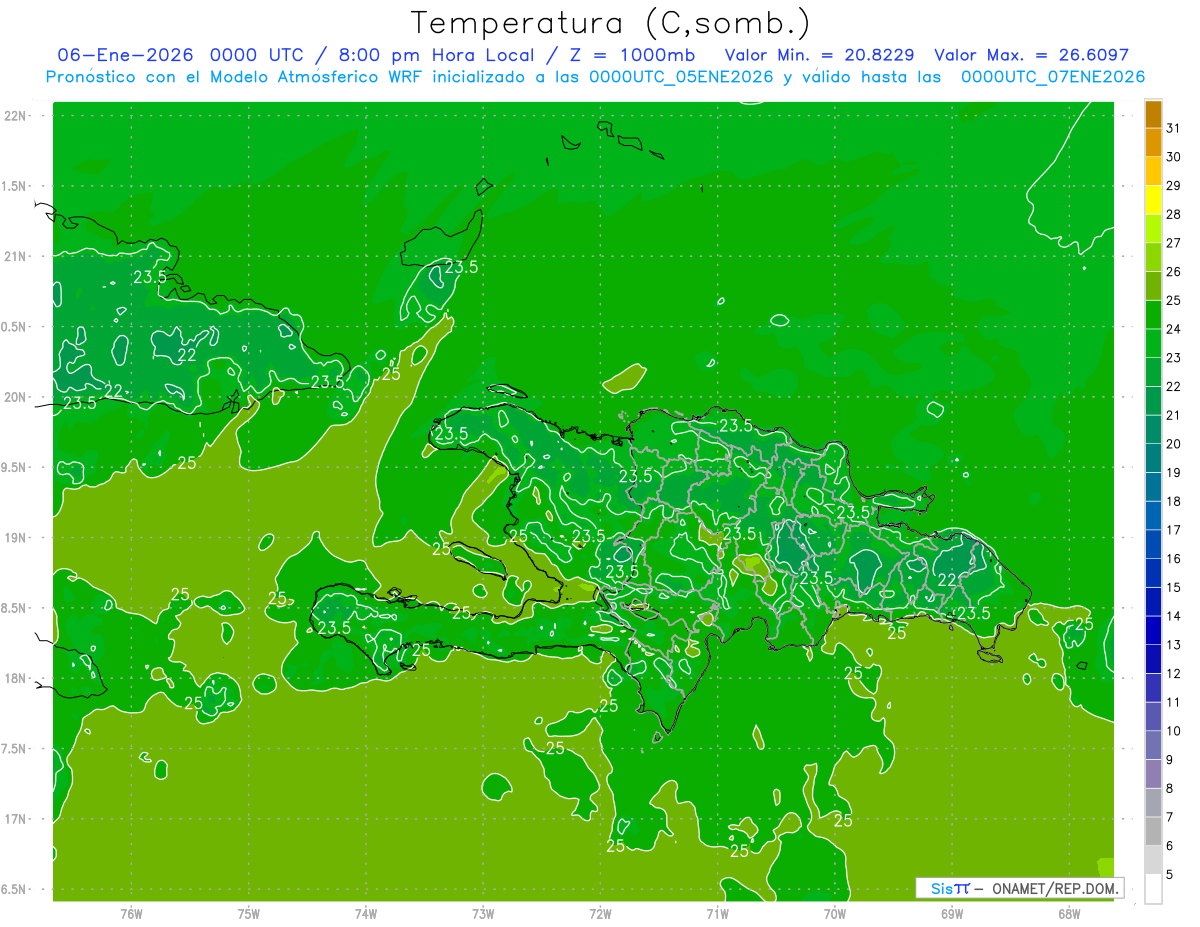Pick the blue segment between 15 and 16

(1153, 573)
